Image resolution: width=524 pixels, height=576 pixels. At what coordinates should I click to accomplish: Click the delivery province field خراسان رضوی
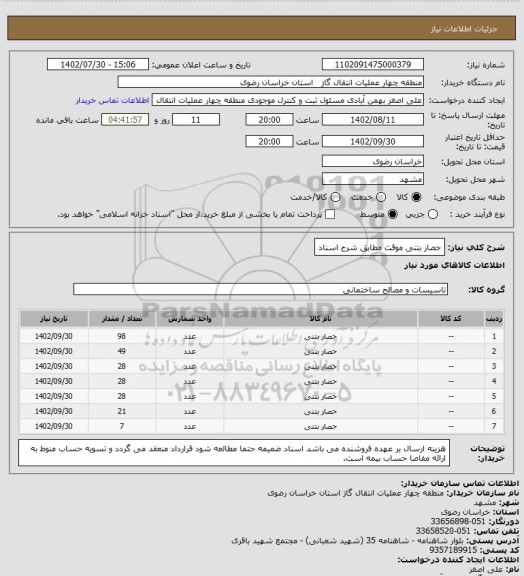[x=373, y=161]
